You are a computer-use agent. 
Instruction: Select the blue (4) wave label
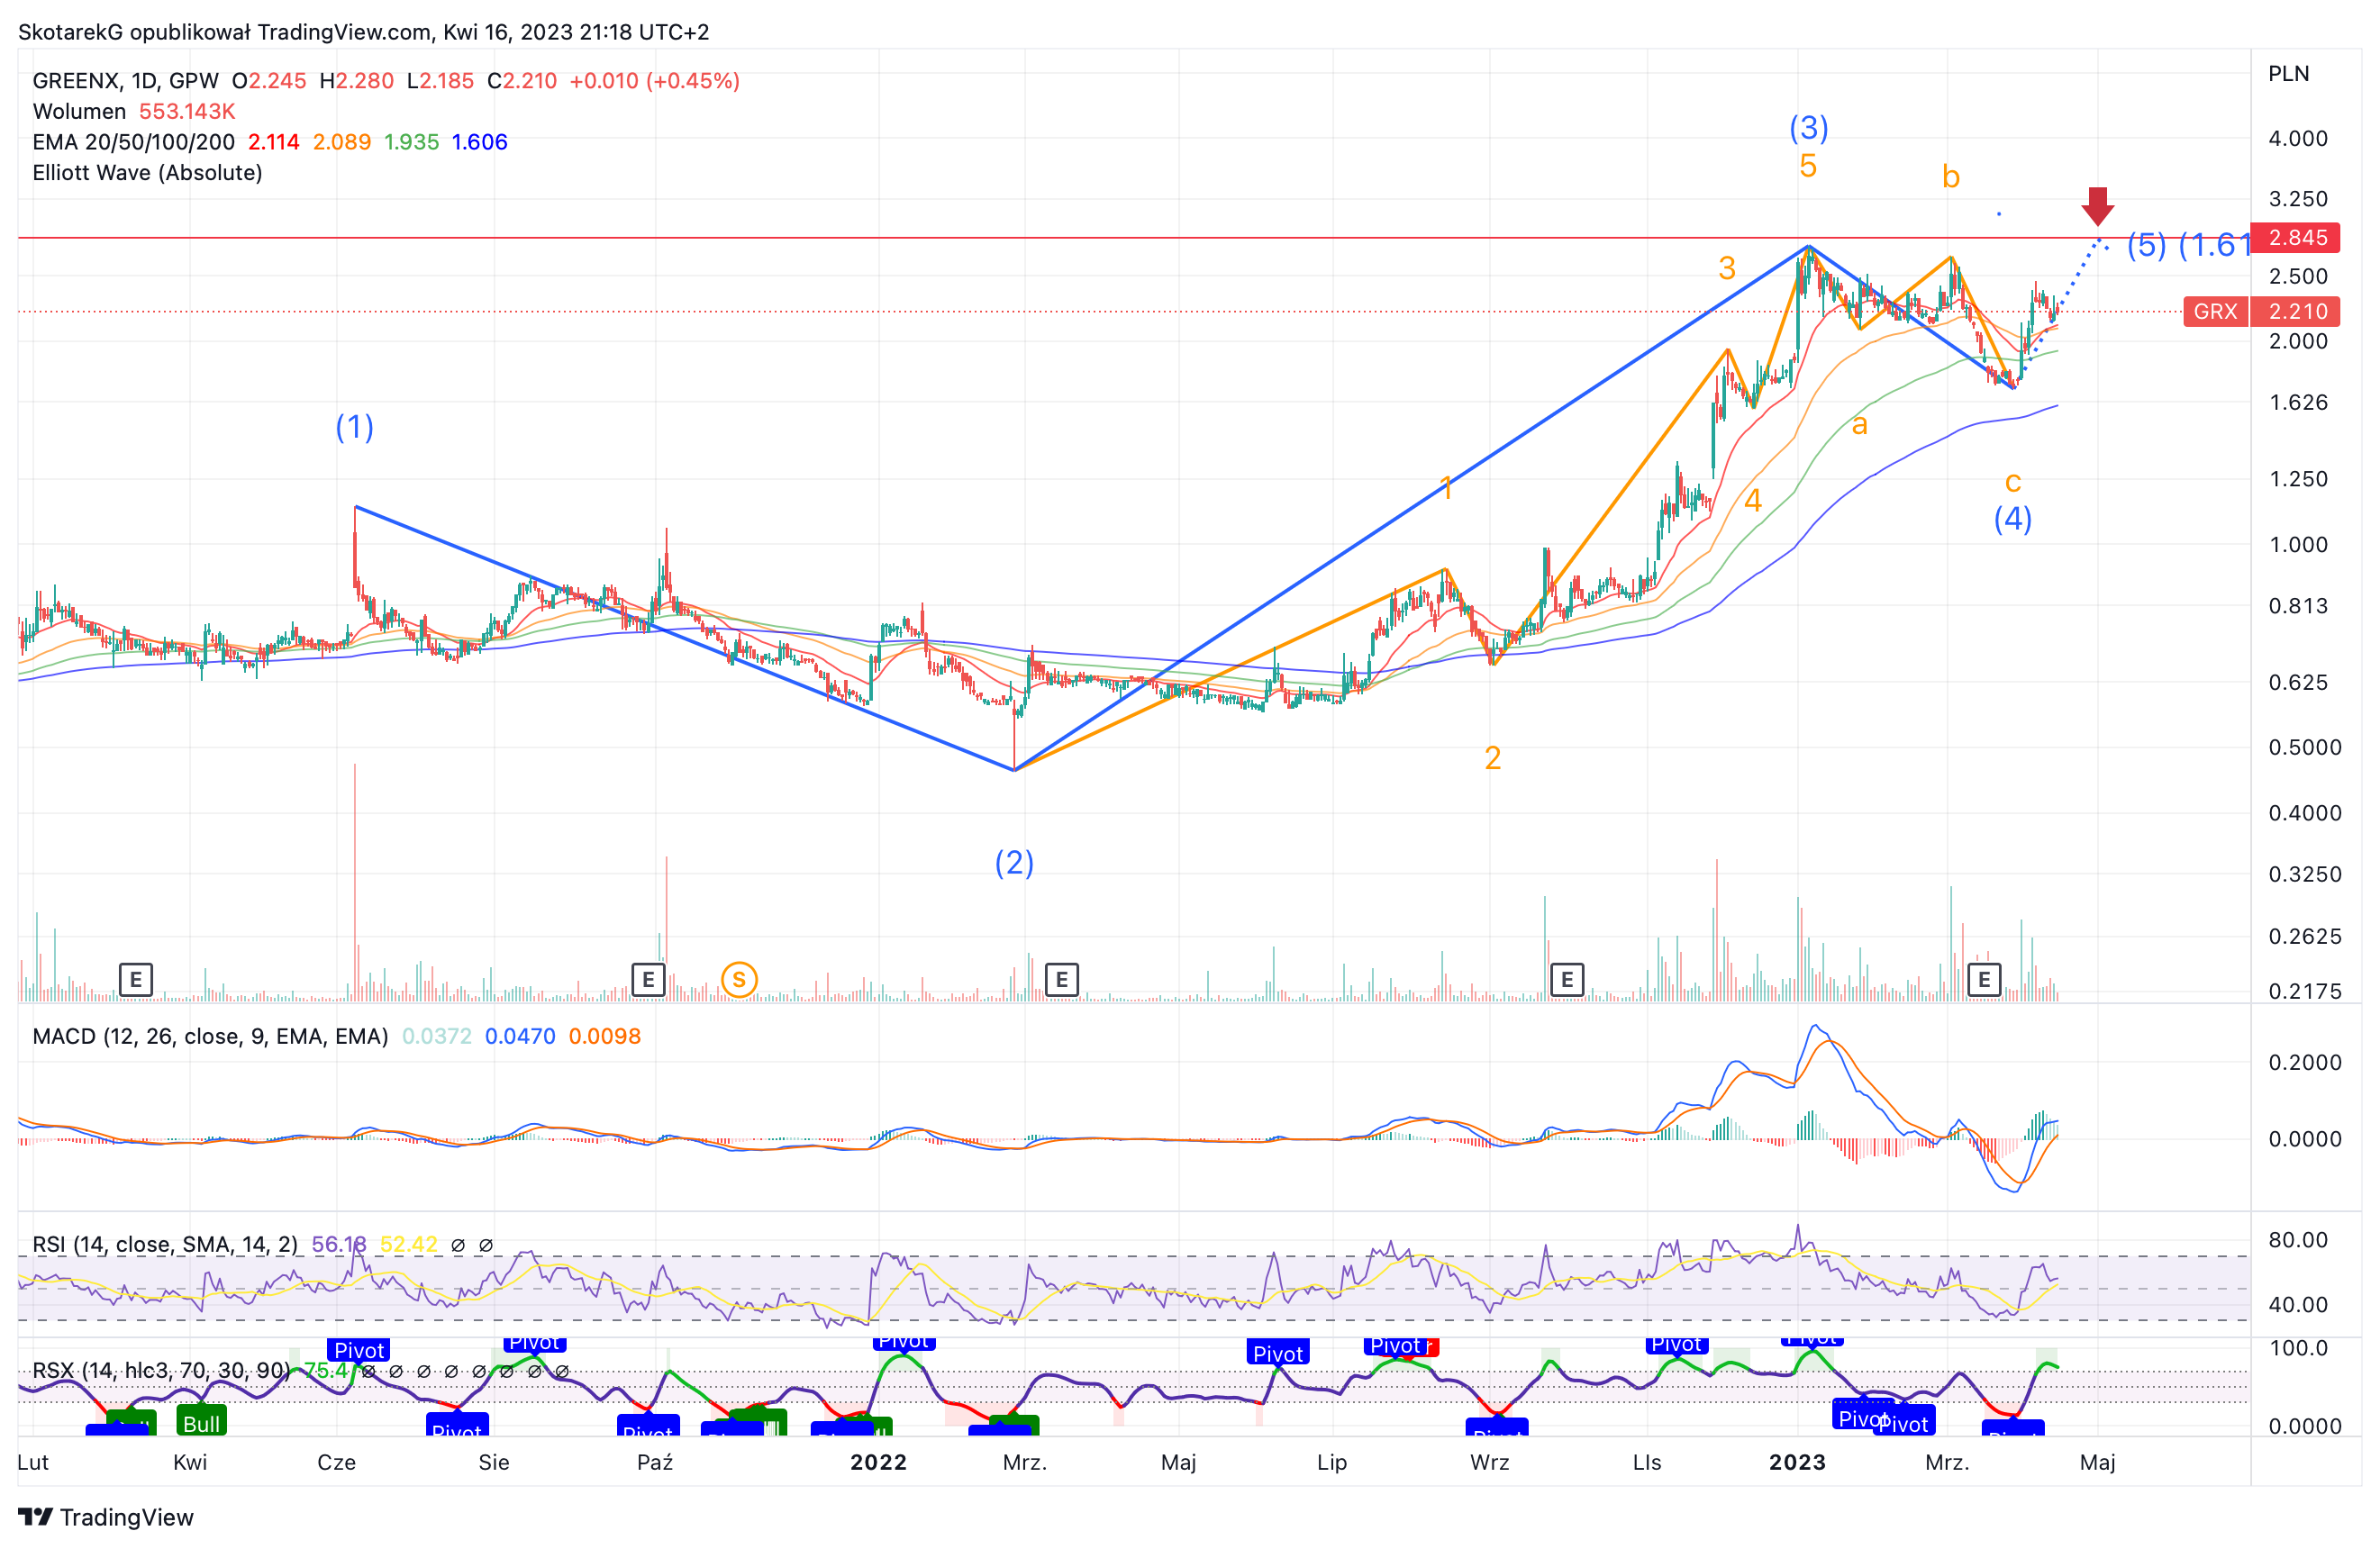pyautogui.click(x=2012, y=518)
